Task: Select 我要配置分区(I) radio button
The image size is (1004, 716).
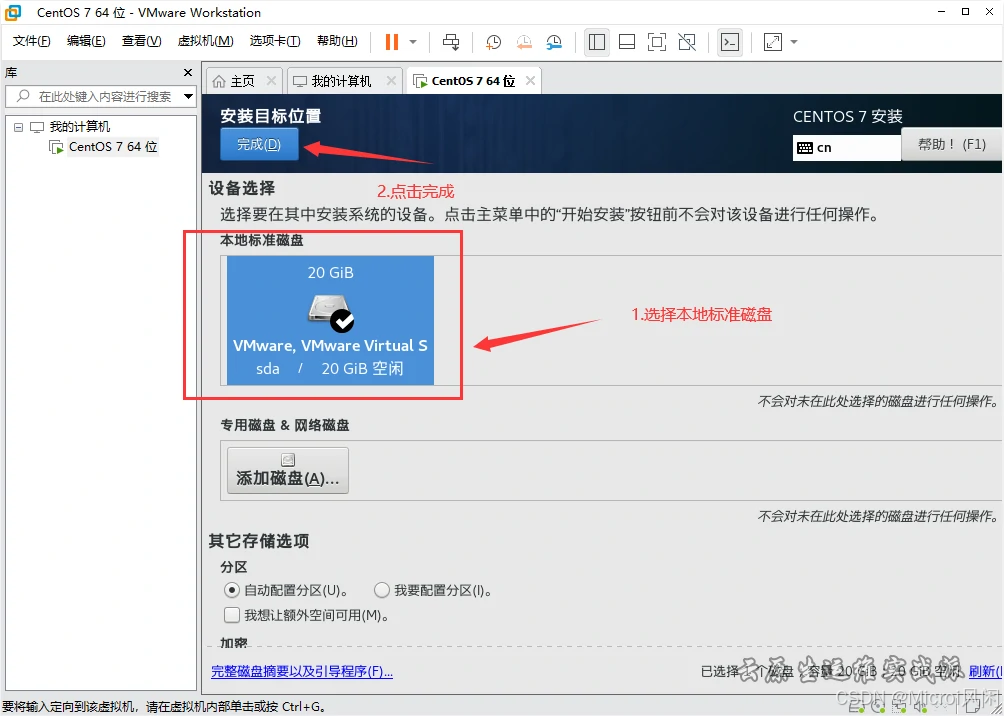Action: (382, 590)
